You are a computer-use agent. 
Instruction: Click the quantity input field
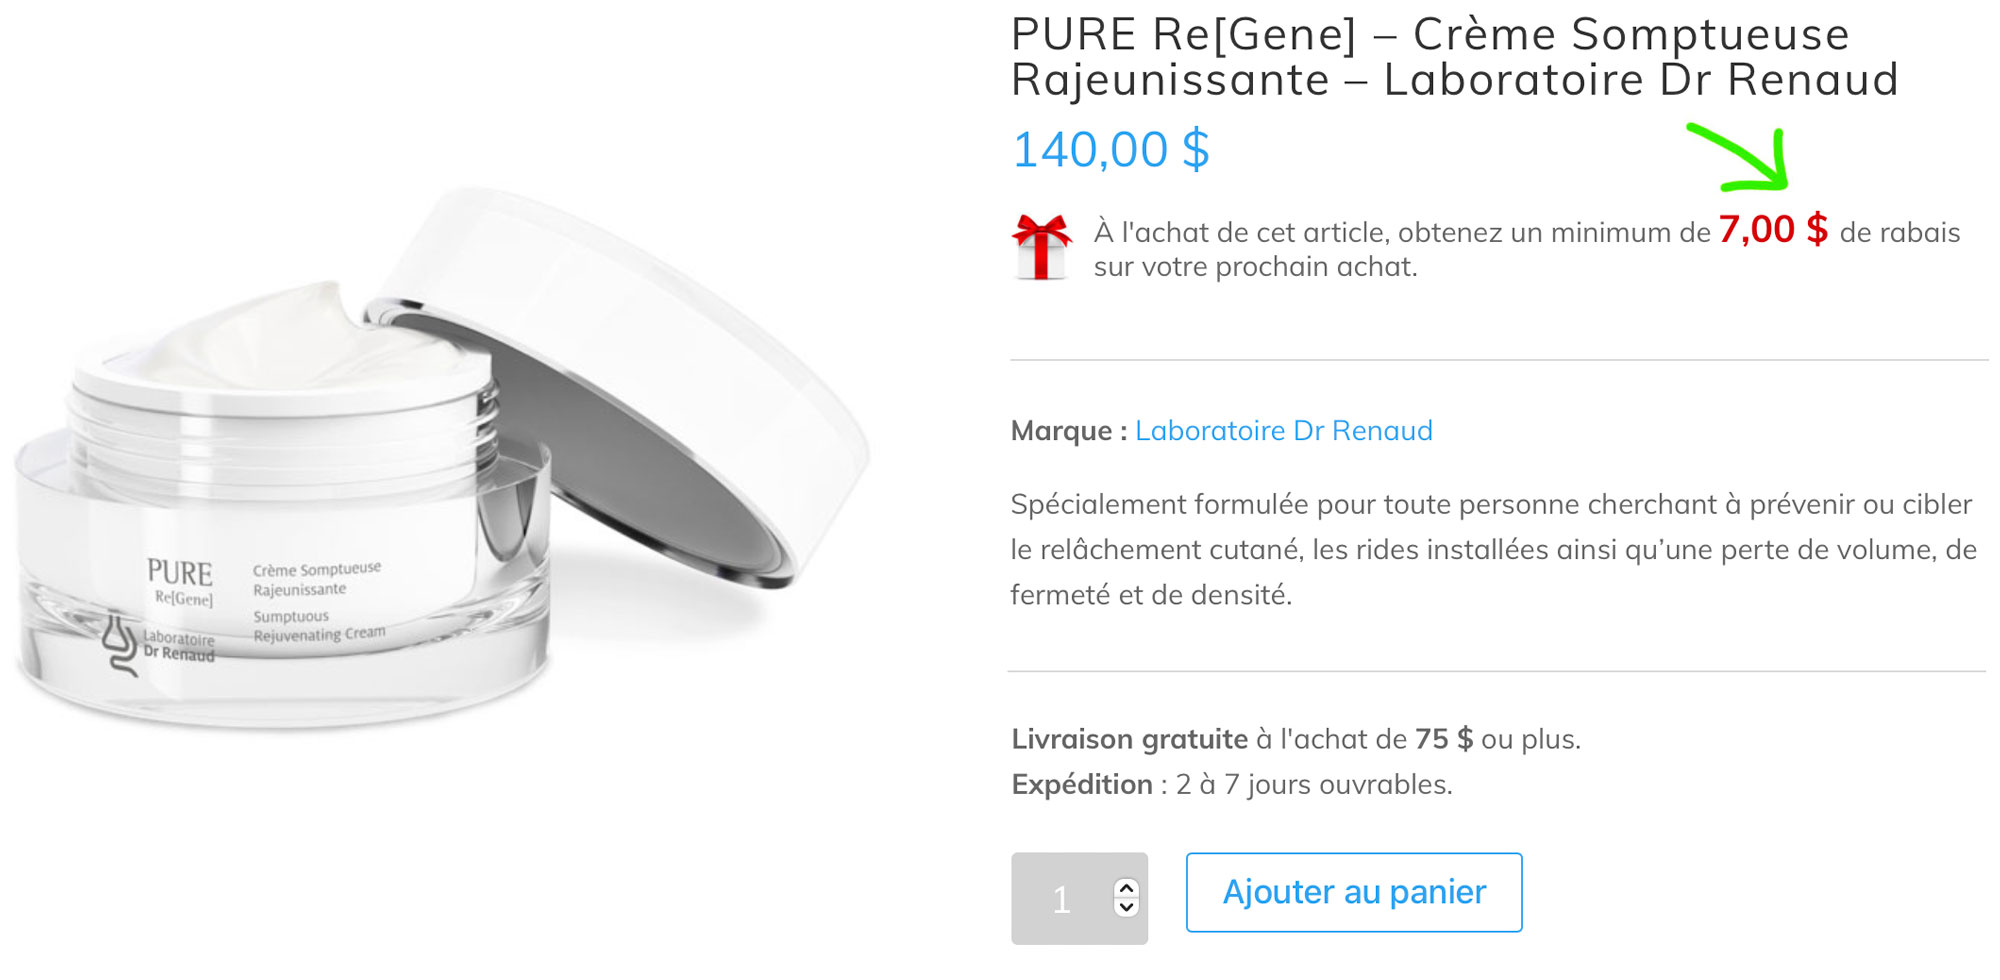click(x=1079, y=898)
